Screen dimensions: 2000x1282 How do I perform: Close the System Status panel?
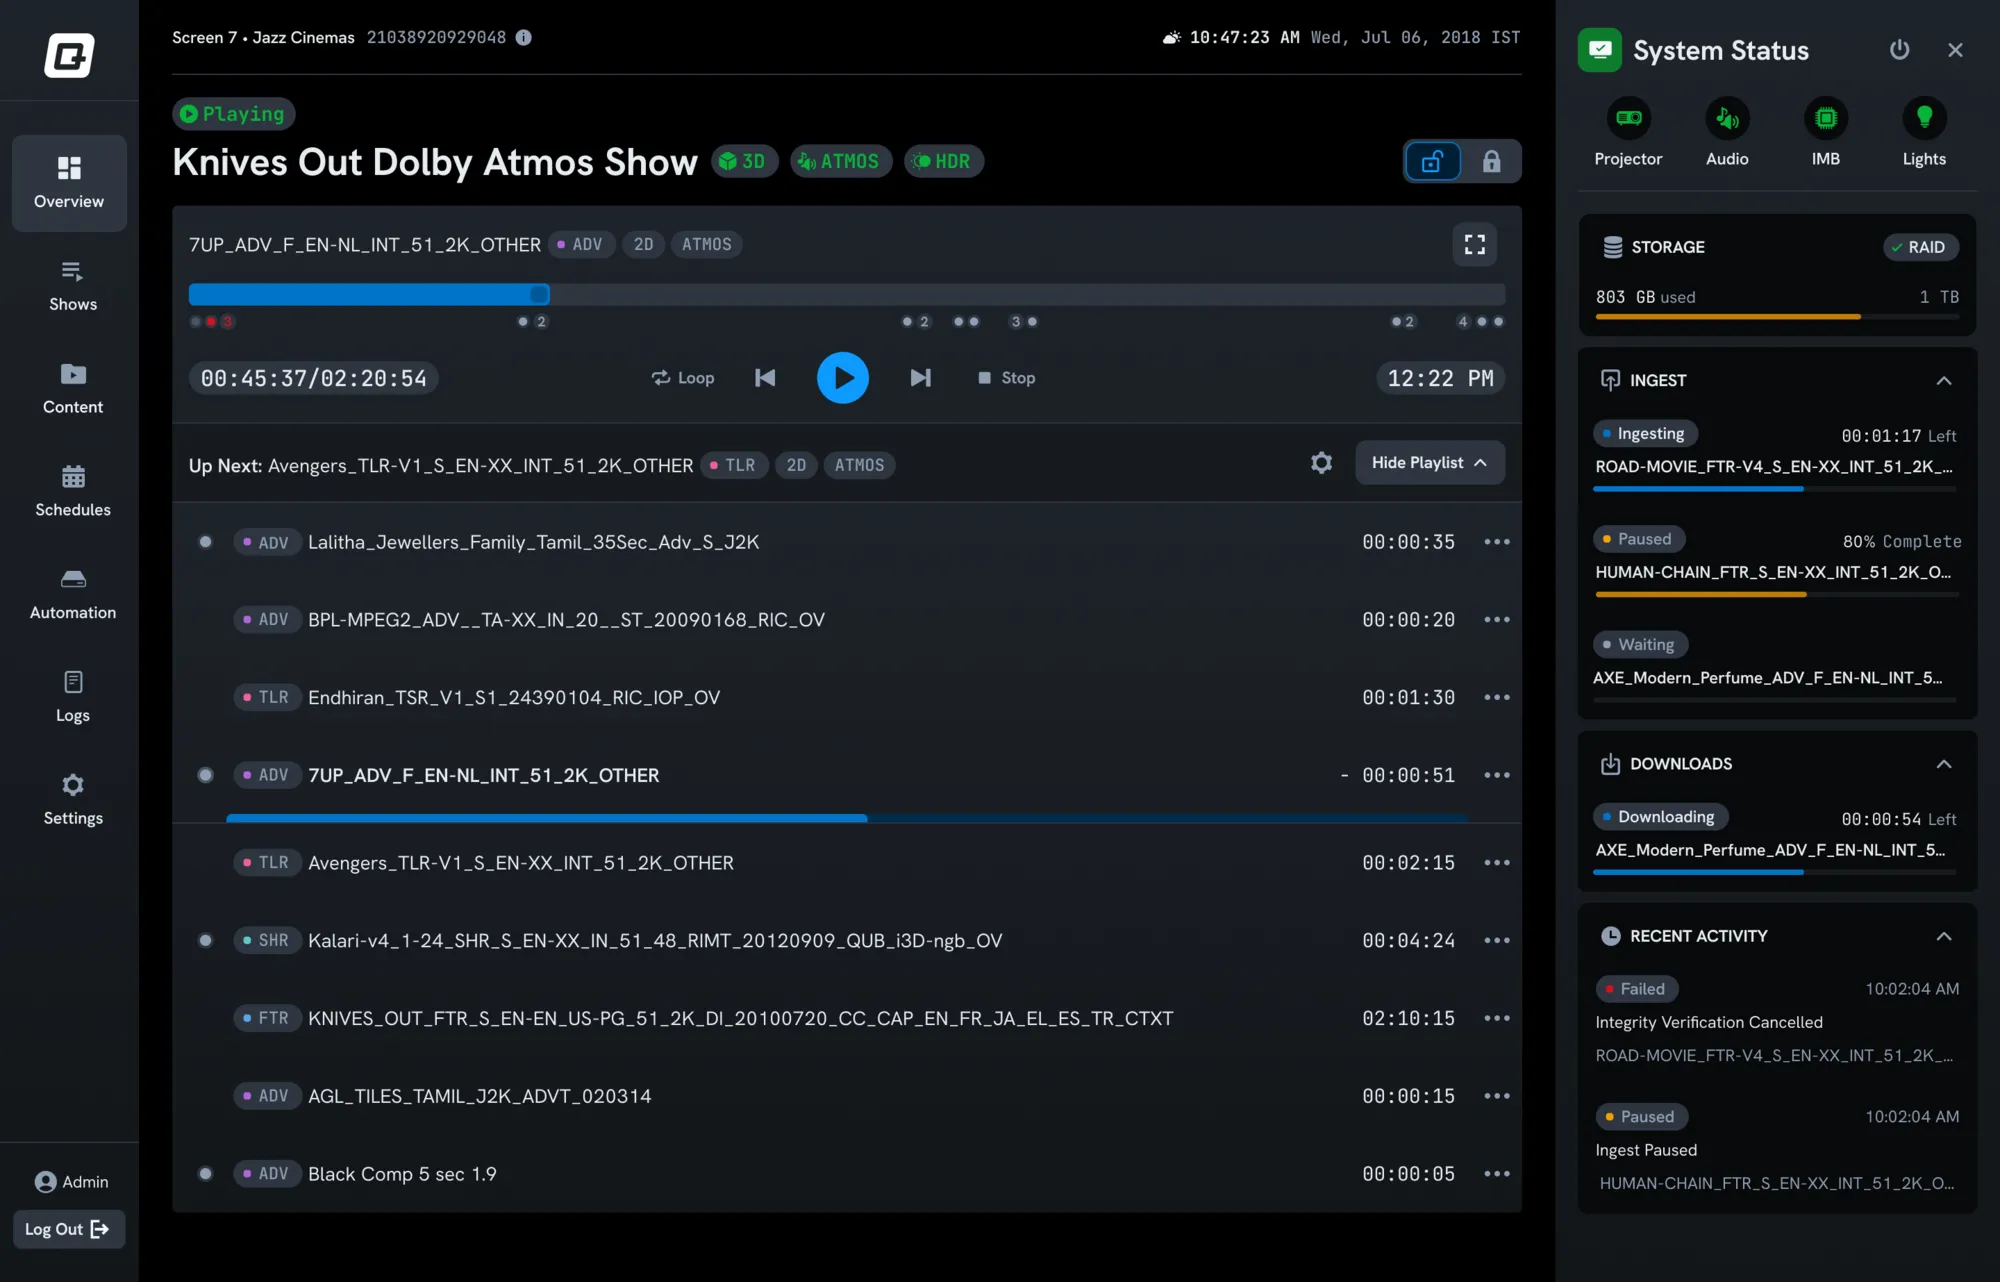pos(1955,50)
